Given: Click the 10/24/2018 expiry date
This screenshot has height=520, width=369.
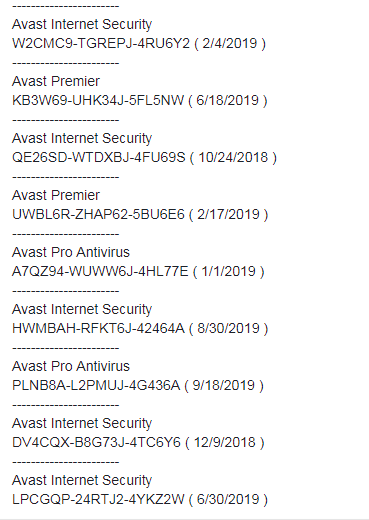Looking at the screenshot, I should tap(233, 157).
